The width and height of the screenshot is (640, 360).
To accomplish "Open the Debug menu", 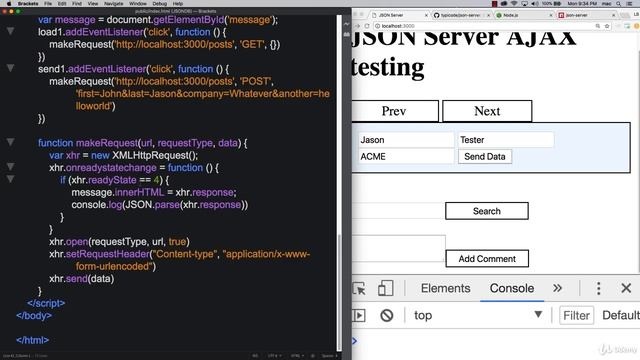I will point(160,3).
